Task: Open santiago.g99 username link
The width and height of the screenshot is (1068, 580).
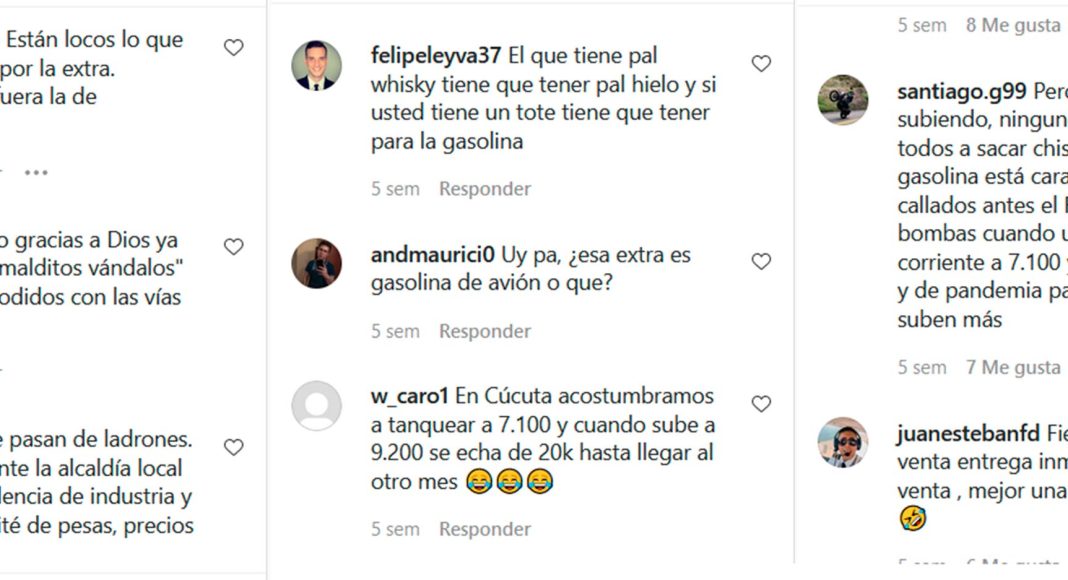Action: (x=962, y=91)
